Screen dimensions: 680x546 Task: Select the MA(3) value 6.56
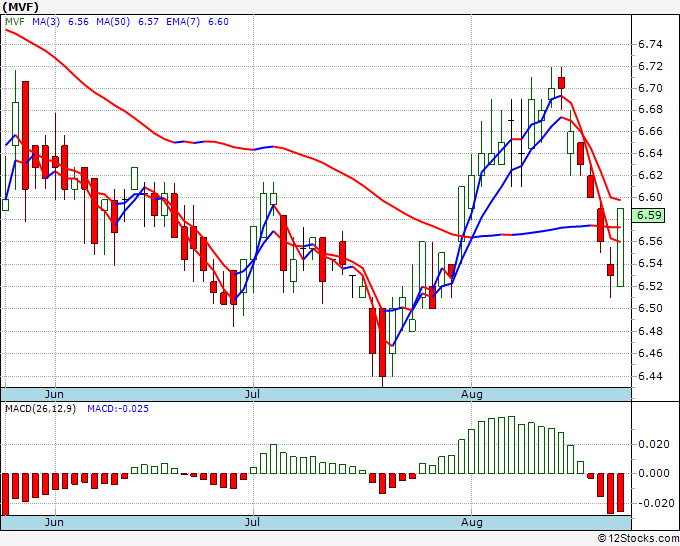[78, 21]
